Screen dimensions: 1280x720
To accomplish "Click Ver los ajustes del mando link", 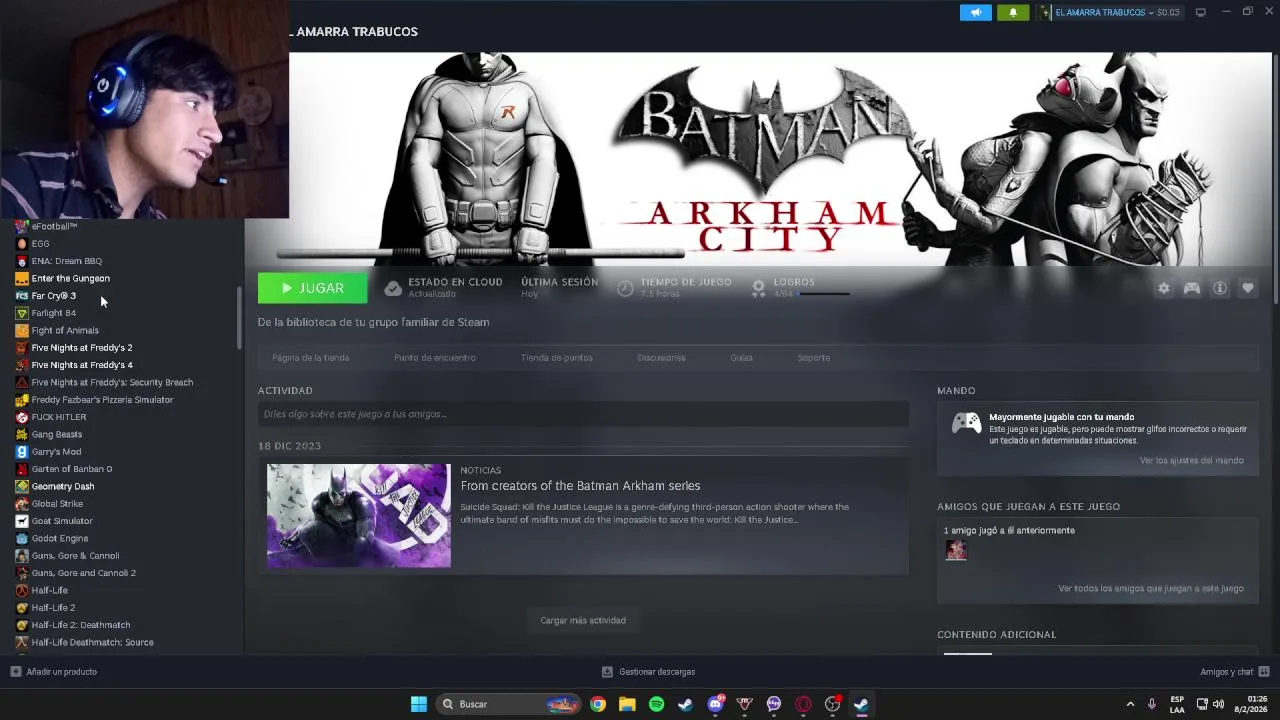I will coord(1192,461).
